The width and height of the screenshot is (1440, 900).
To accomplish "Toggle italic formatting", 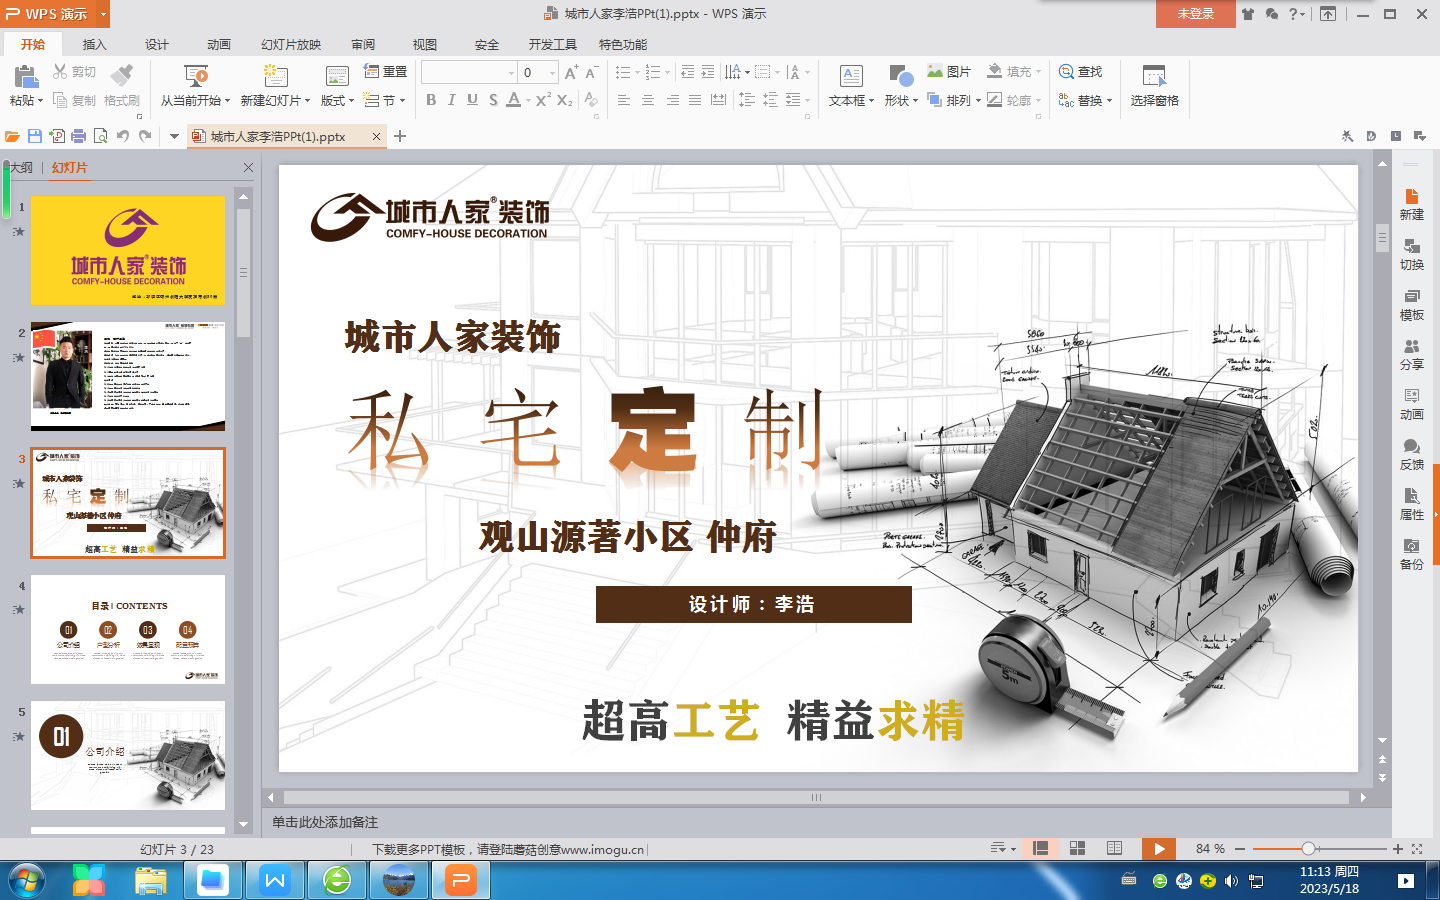I will pyautogui.click(x=451, y=100).
